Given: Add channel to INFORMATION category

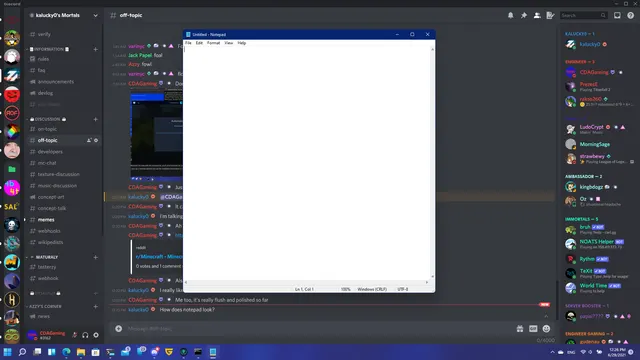Looking at the screenshot, I should pos(96,49).
